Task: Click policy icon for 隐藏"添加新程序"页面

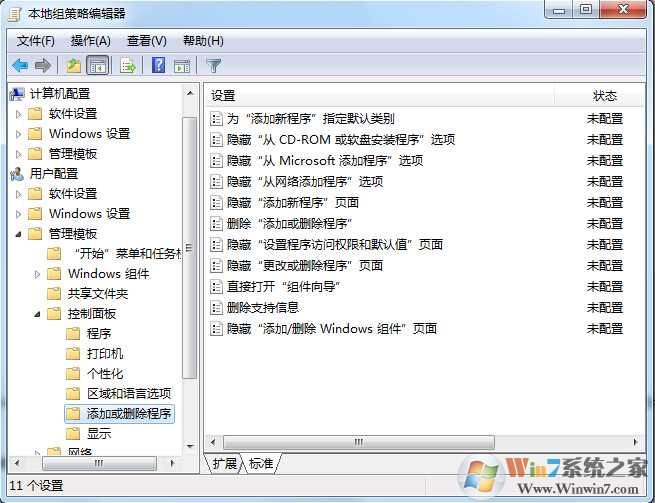Action: (216, 203)
